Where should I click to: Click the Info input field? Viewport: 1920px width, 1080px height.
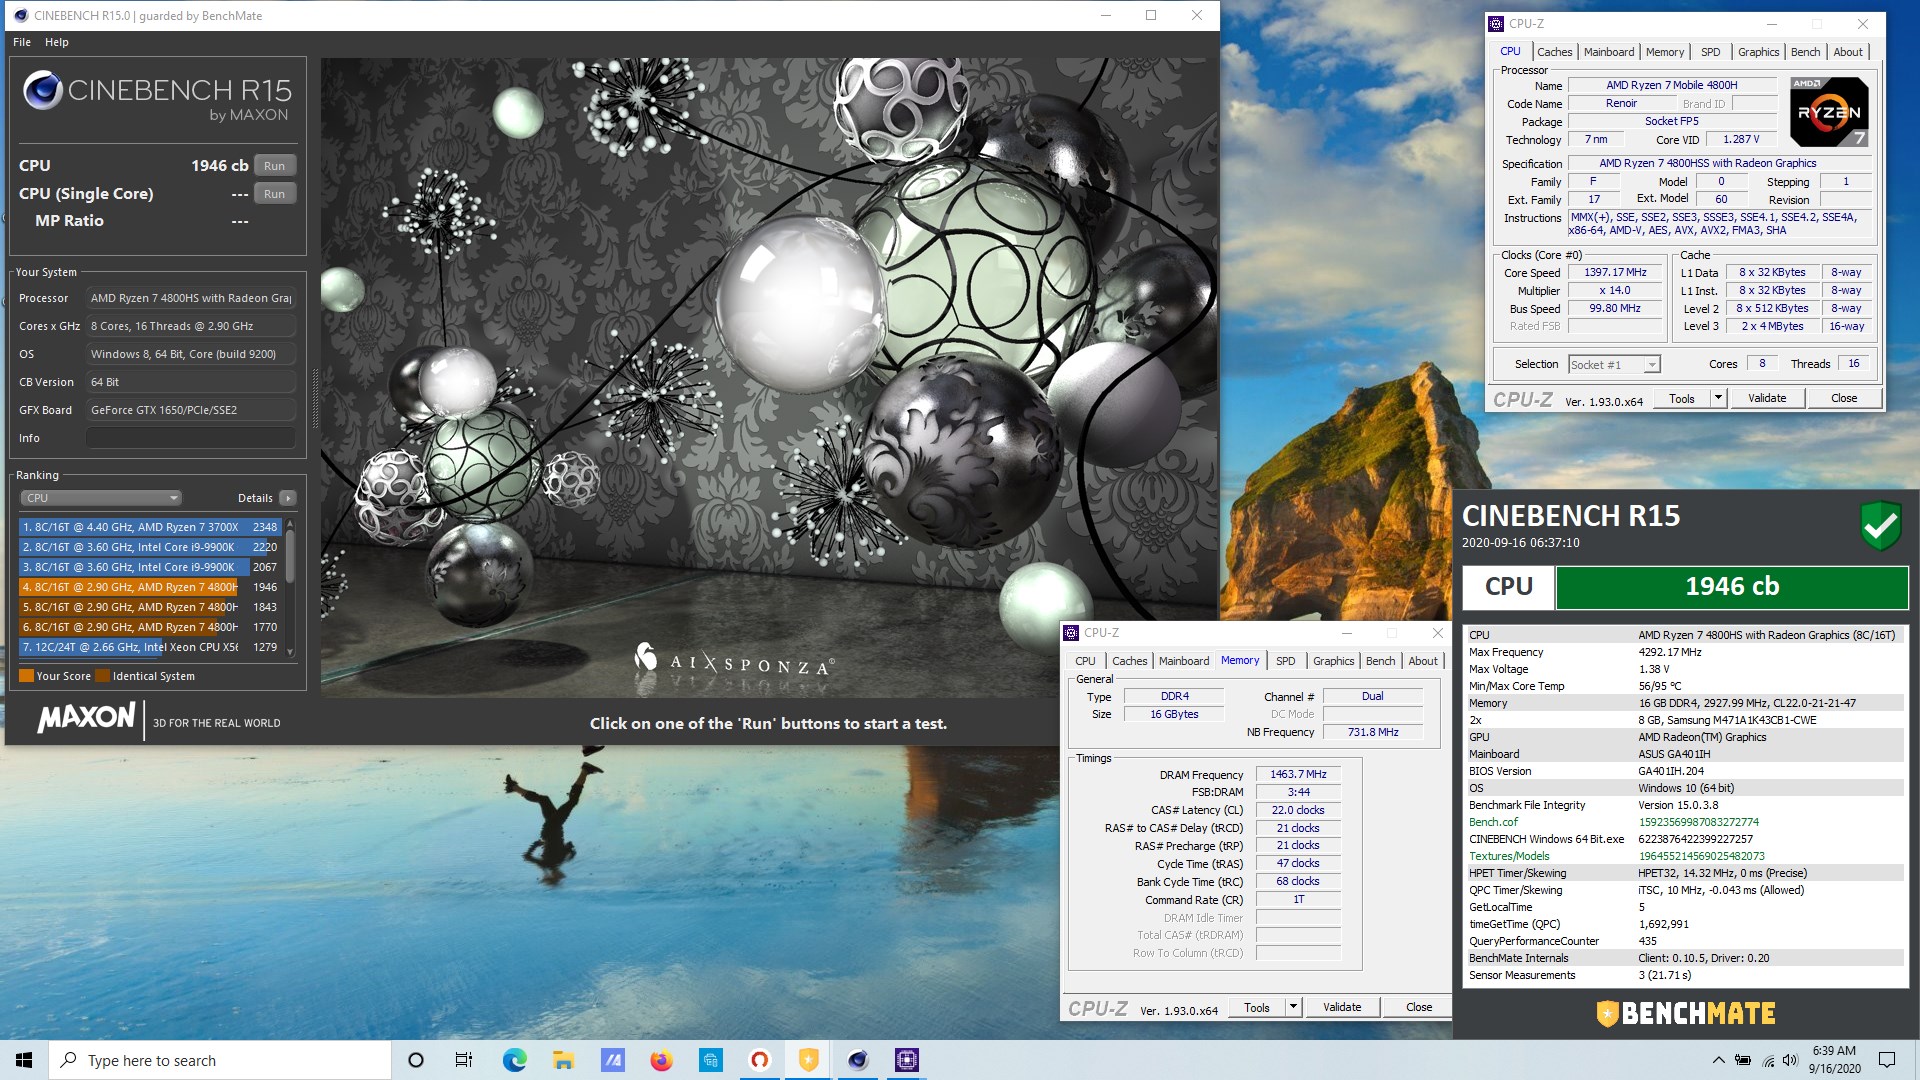[x=190, y=438]
